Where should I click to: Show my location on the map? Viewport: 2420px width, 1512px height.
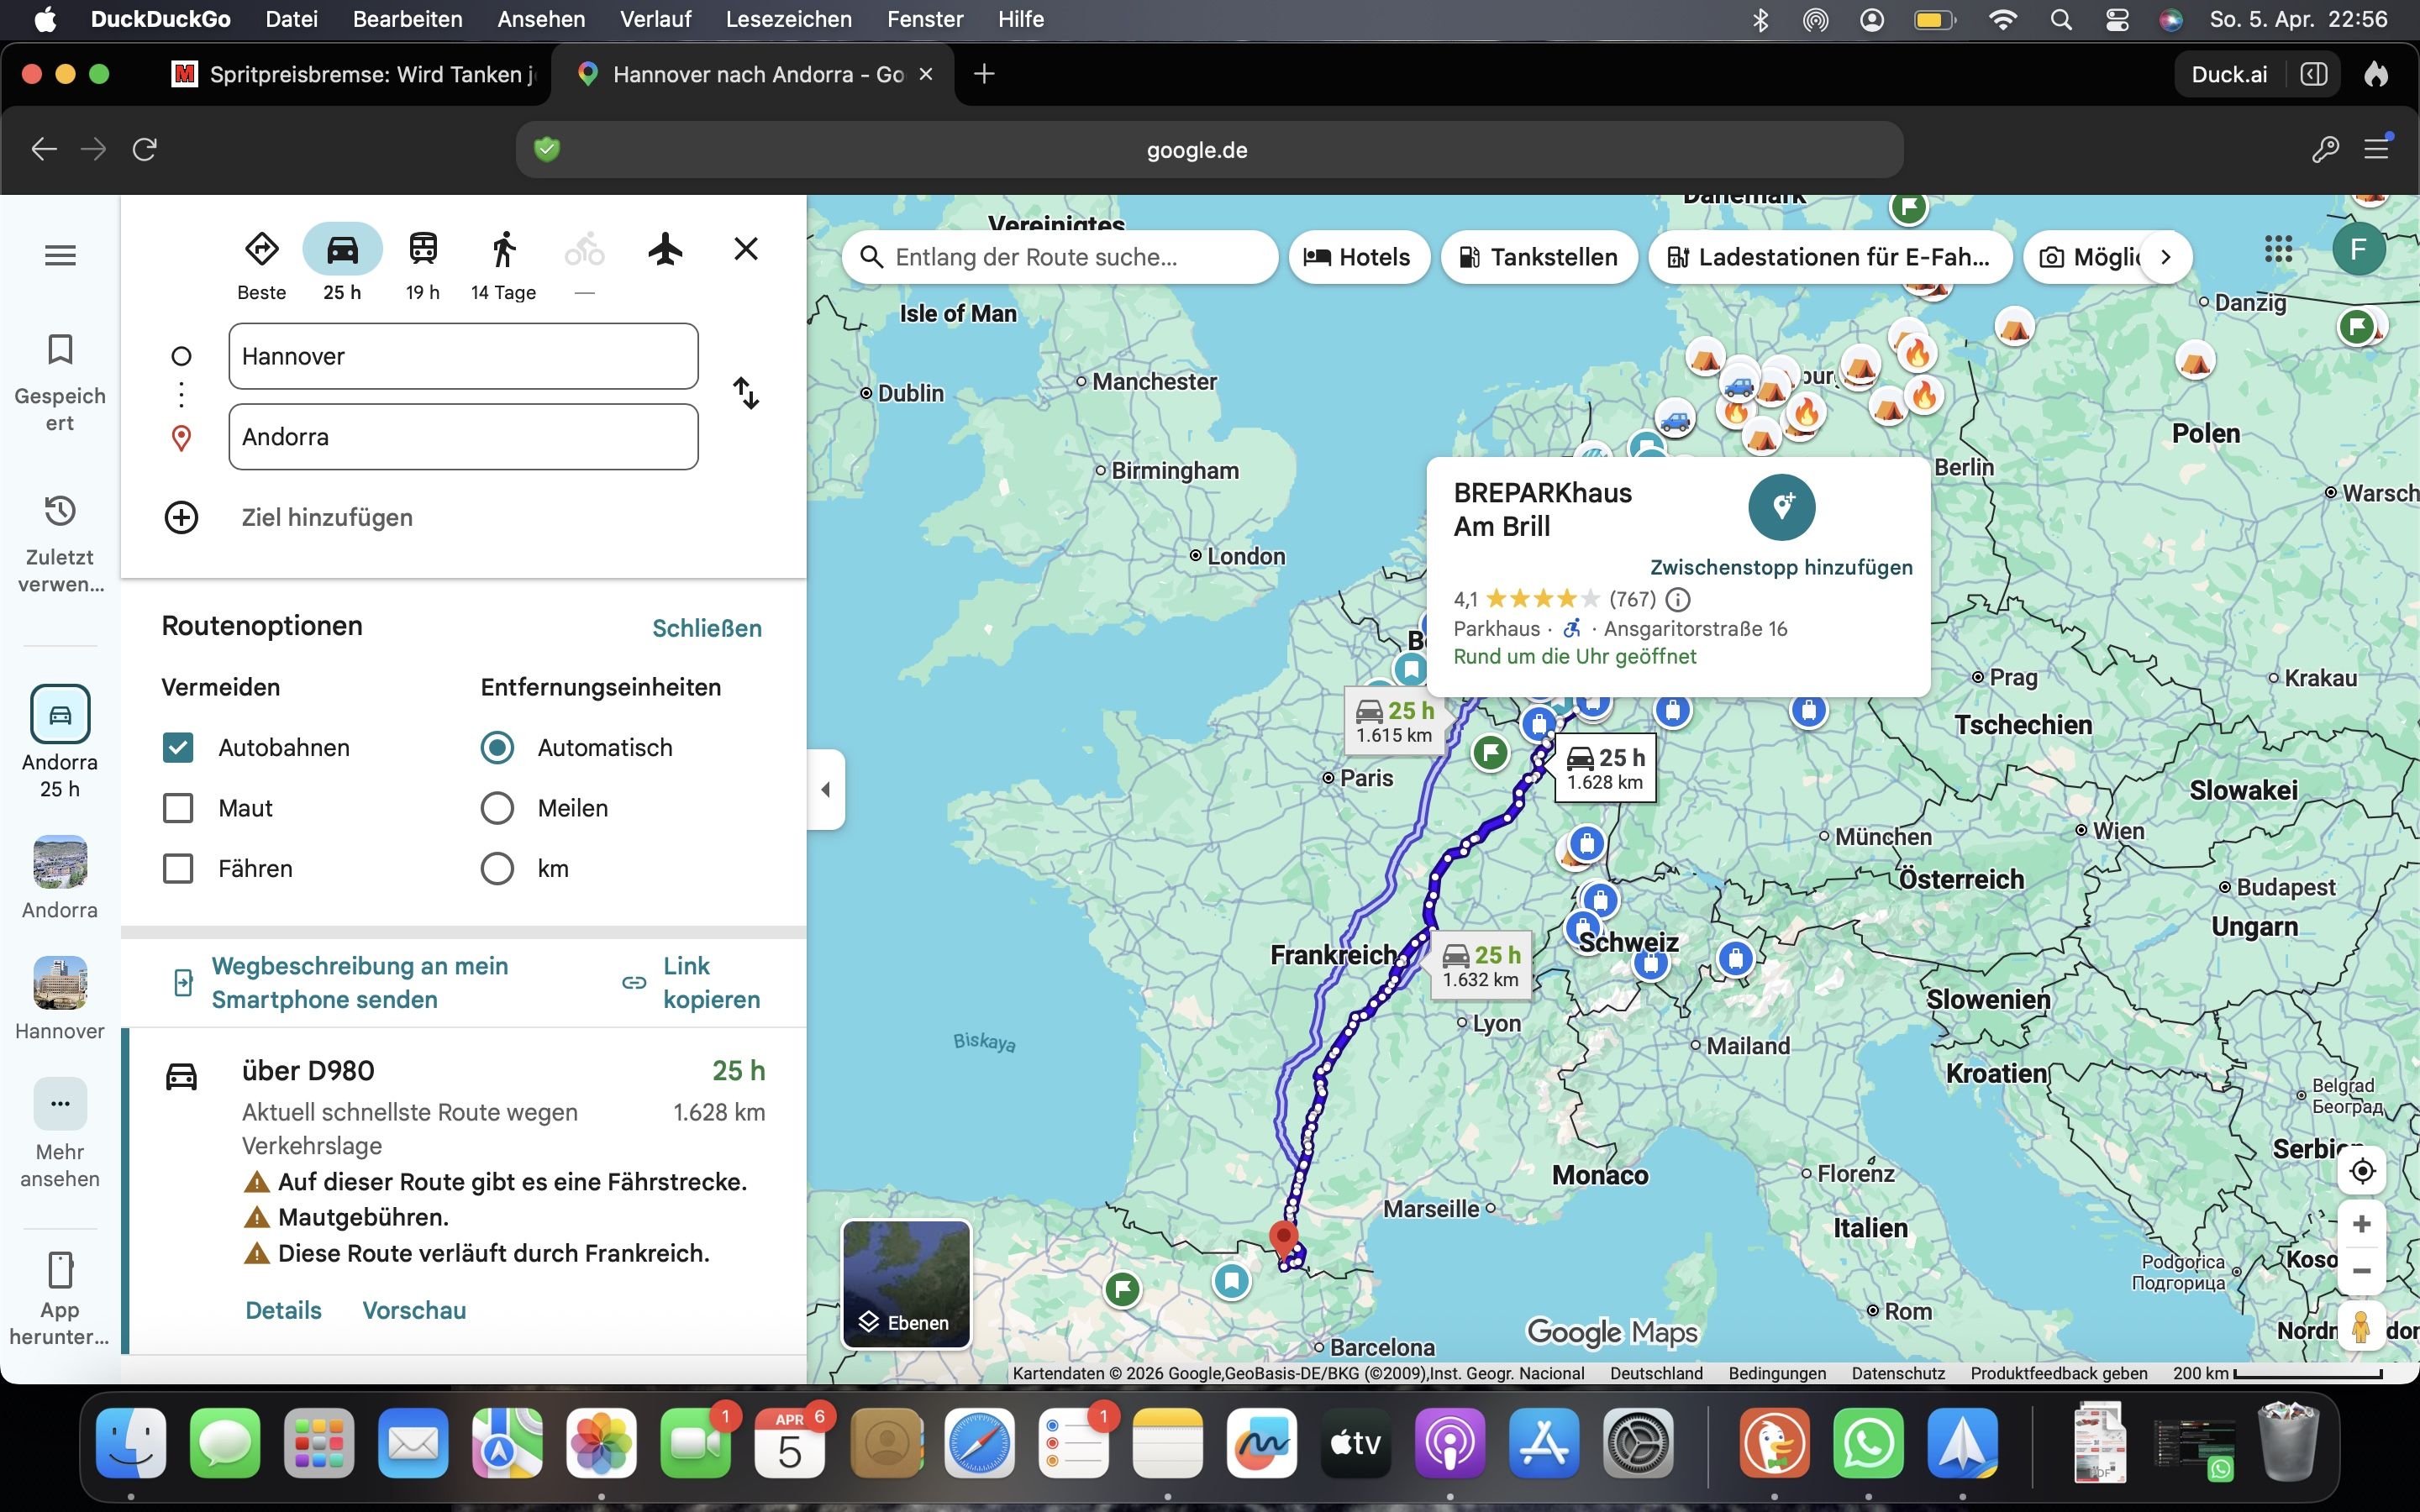point(2362,1171)
